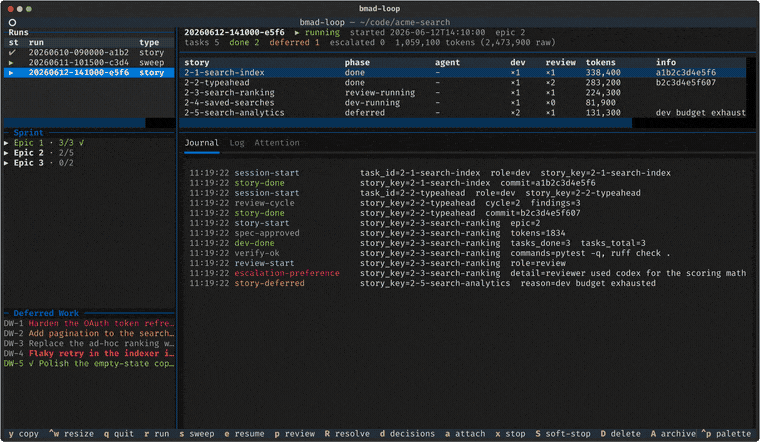Expand the Epic 3 sprint node

click(x=6, y=163)
